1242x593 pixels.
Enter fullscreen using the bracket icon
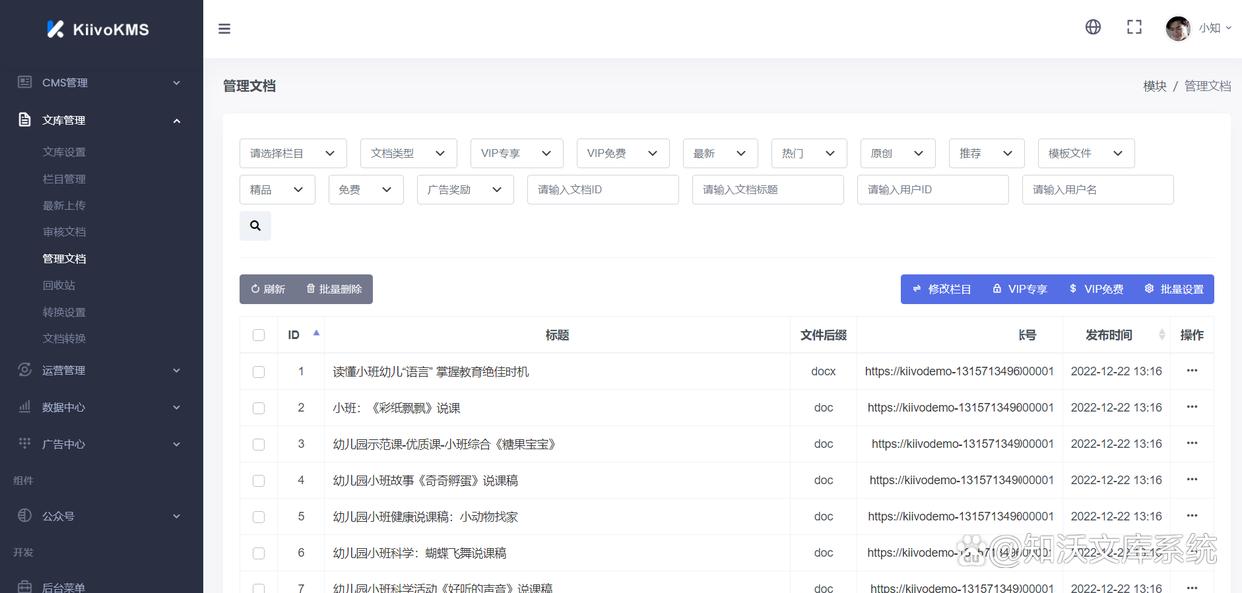(1133, 26)
